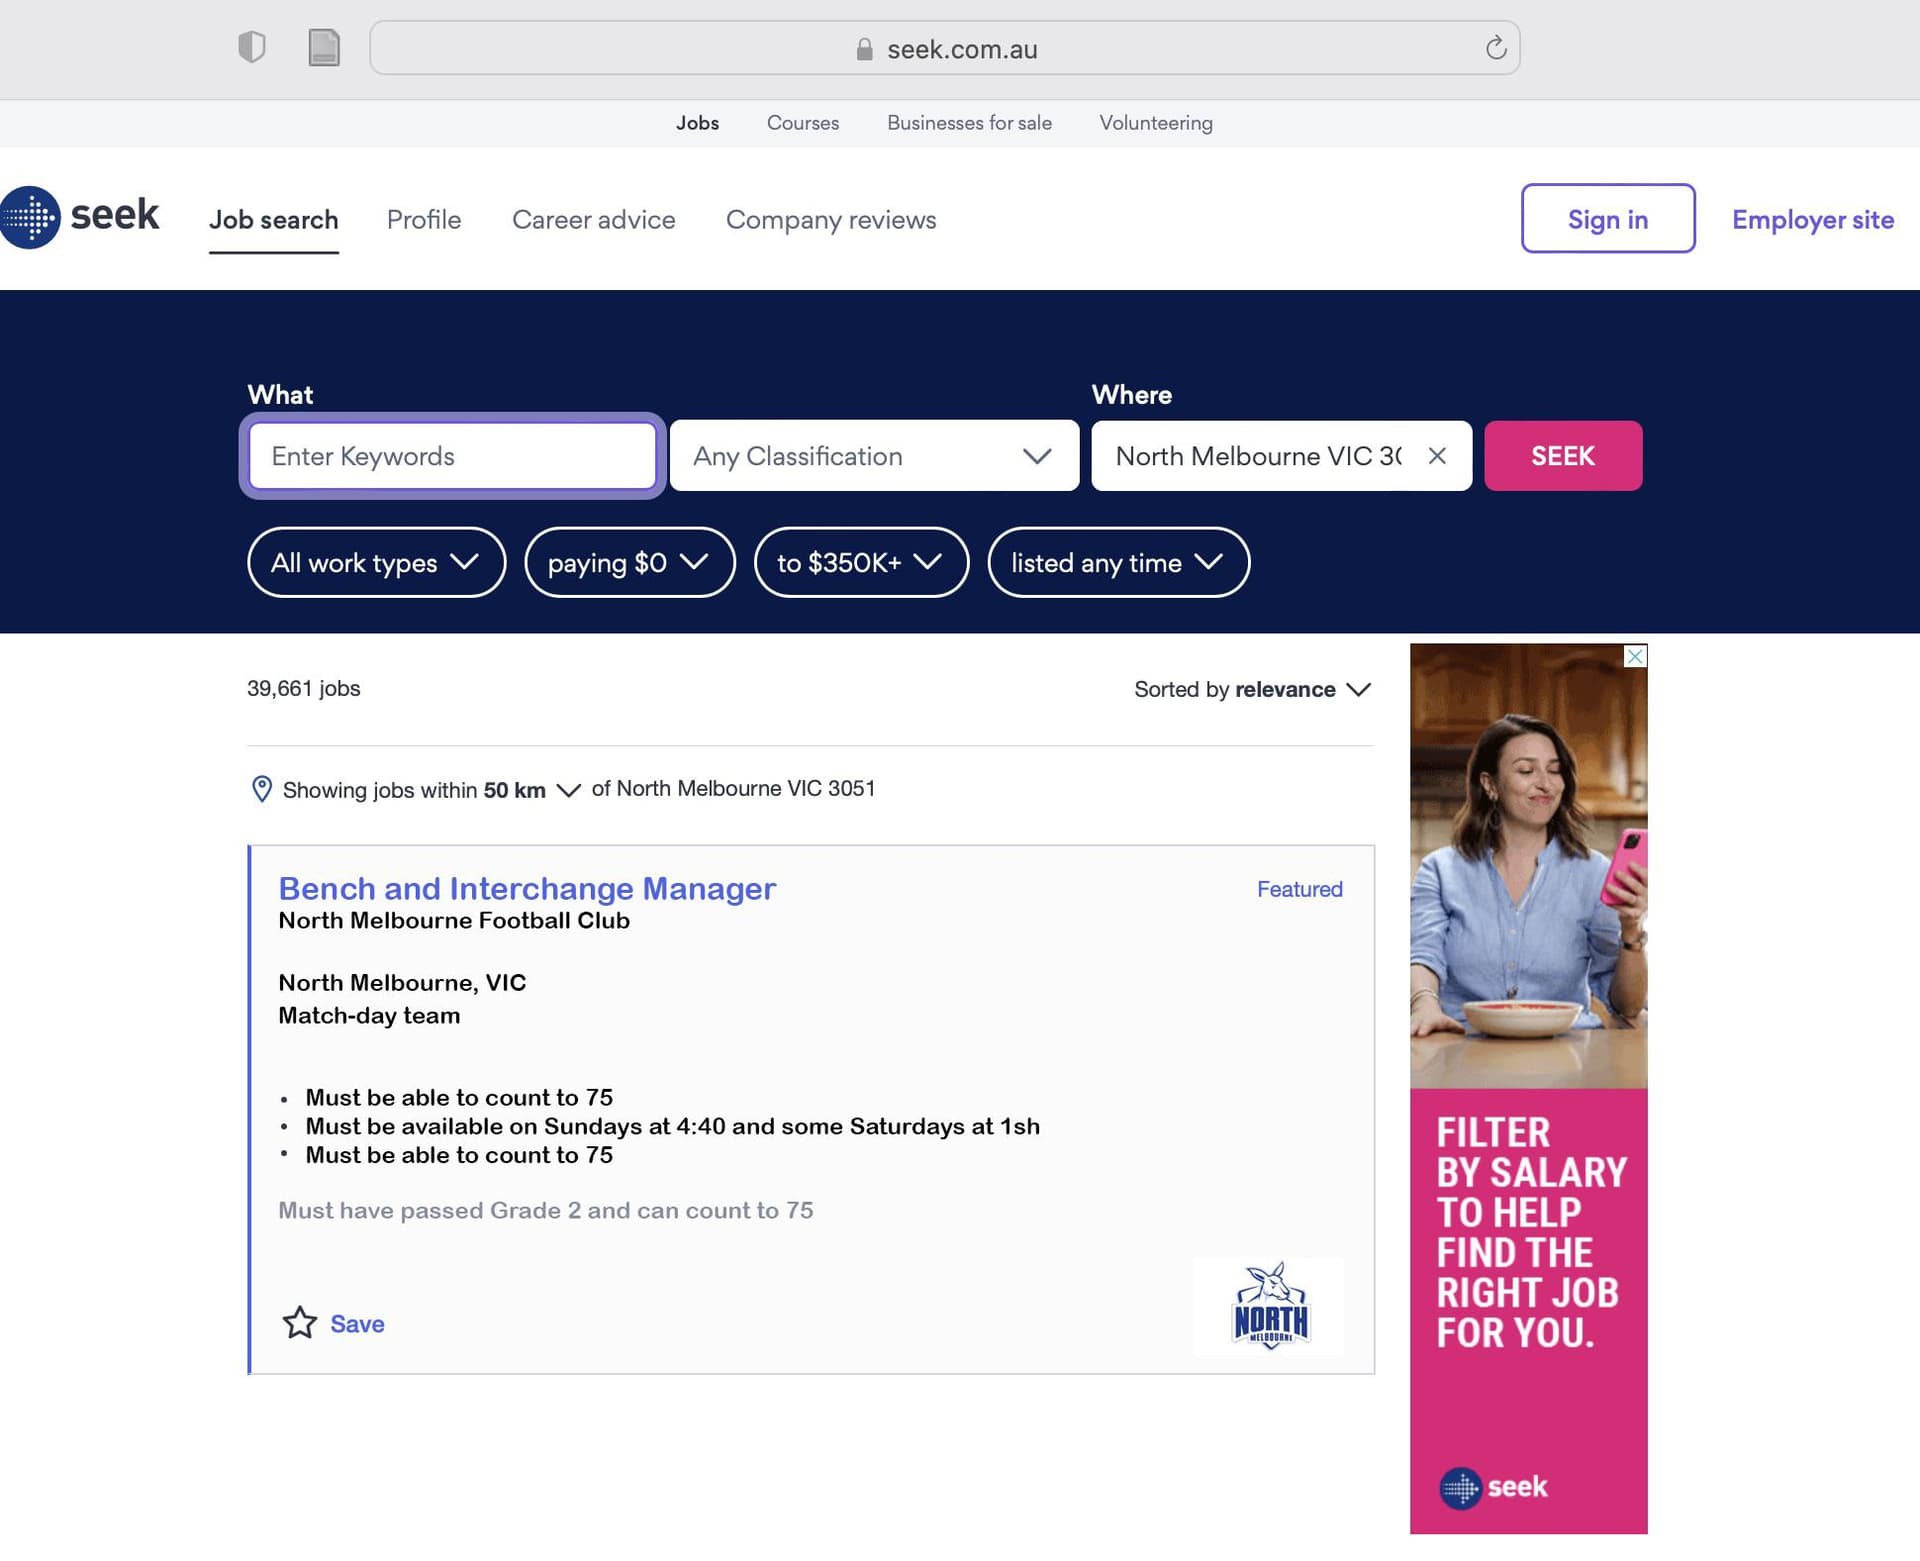Open Businesses for sale
The width and height of the screenshot is (1920, 1561).
[x=969, y=123]
